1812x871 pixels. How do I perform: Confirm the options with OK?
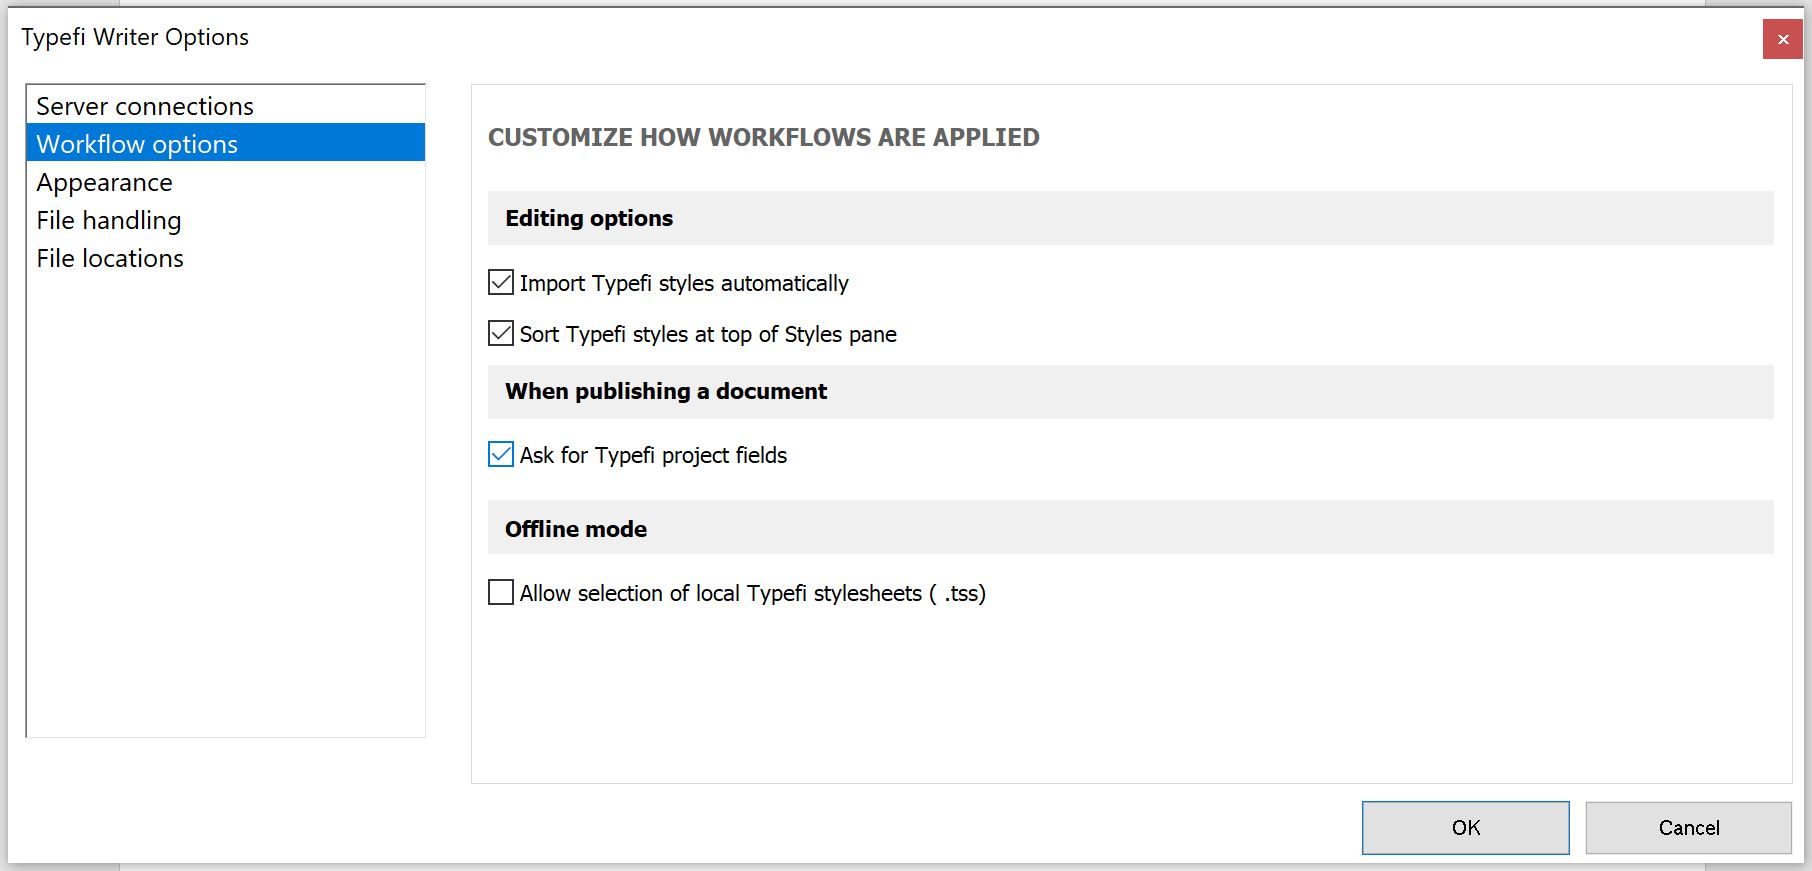(1465, 828)
